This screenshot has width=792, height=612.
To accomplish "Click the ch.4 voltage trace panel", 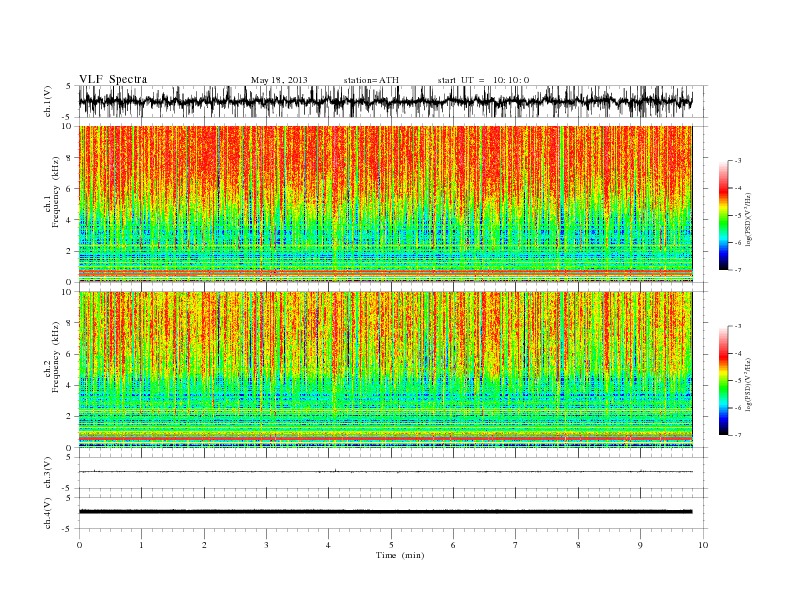I will 393,513.
